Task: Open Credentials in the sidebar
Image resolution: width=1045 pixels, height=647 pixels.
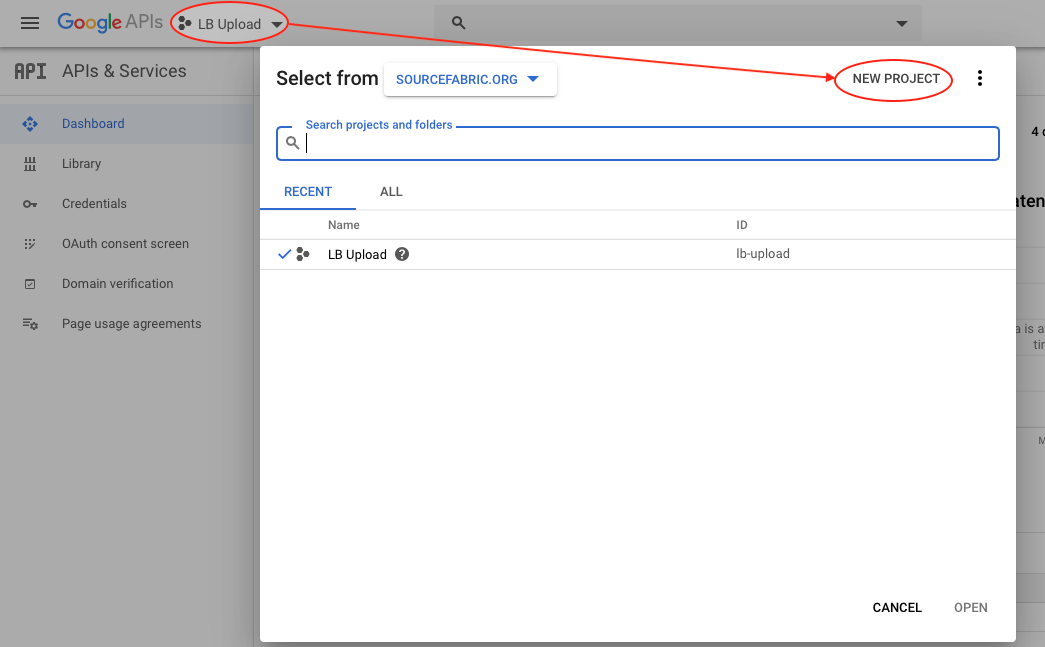Action: tap(127, 203)
